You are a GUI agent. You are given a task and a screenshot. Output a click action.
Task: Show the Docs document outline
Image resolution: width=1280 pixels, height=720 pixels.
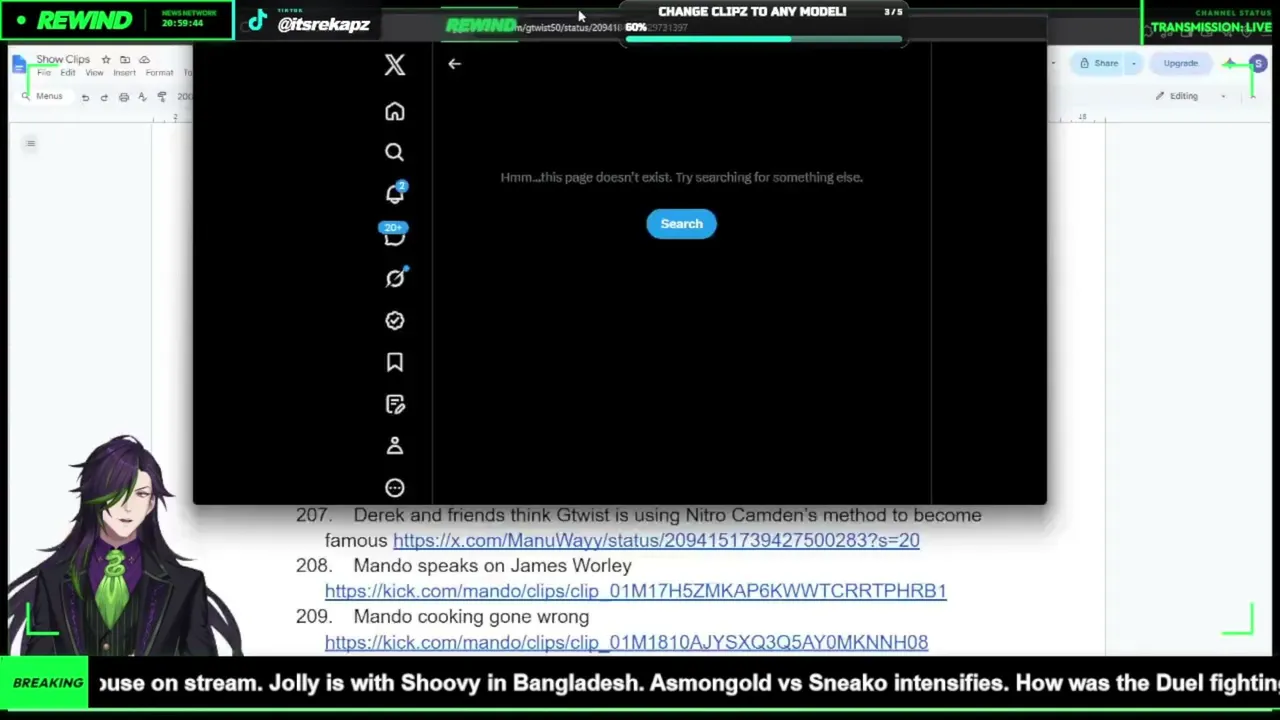(31, 144)
